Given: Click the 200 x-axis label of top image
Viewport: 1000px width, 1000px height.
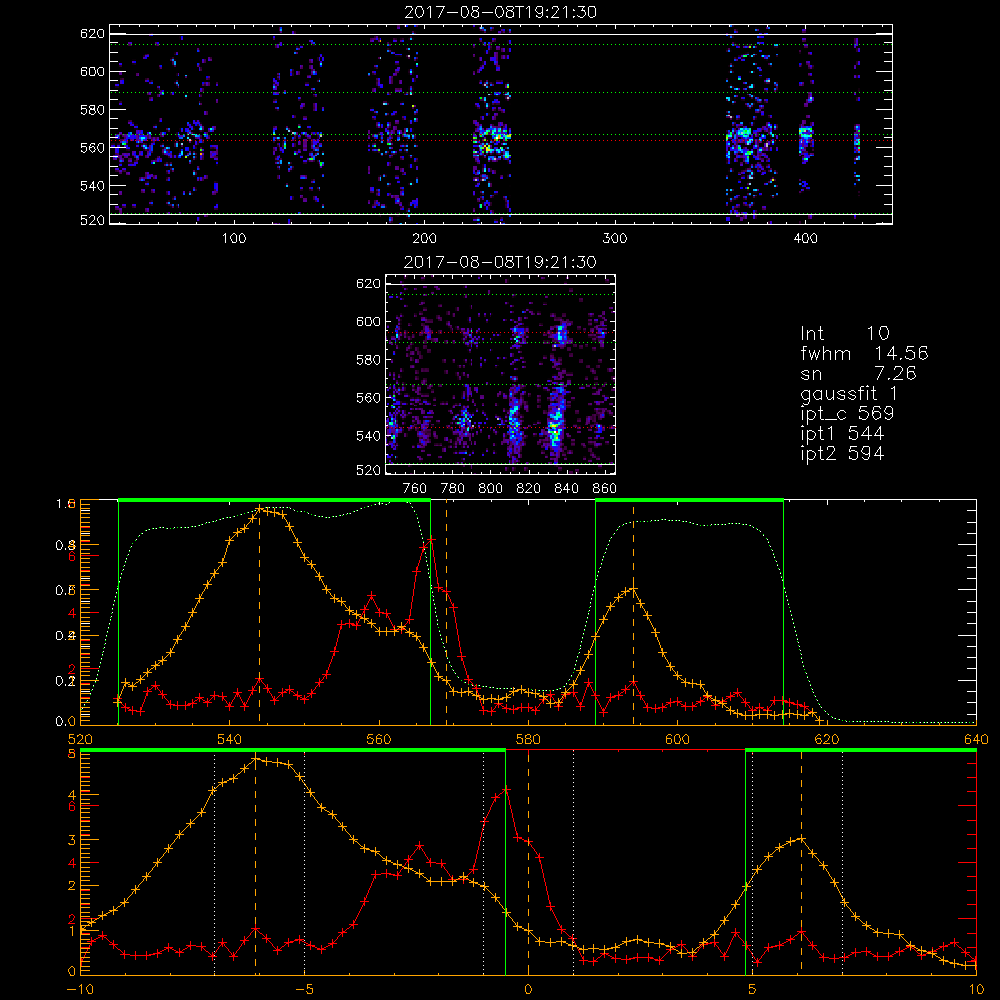Looking at the screenshot, I should 424,239.
